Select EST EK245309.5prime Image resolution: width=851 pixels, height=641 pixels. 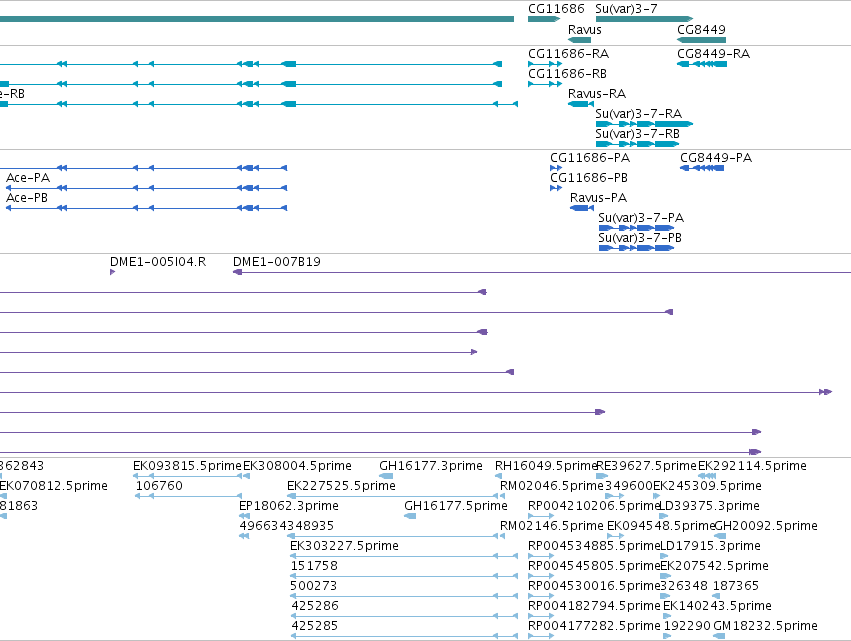(656, 496)
